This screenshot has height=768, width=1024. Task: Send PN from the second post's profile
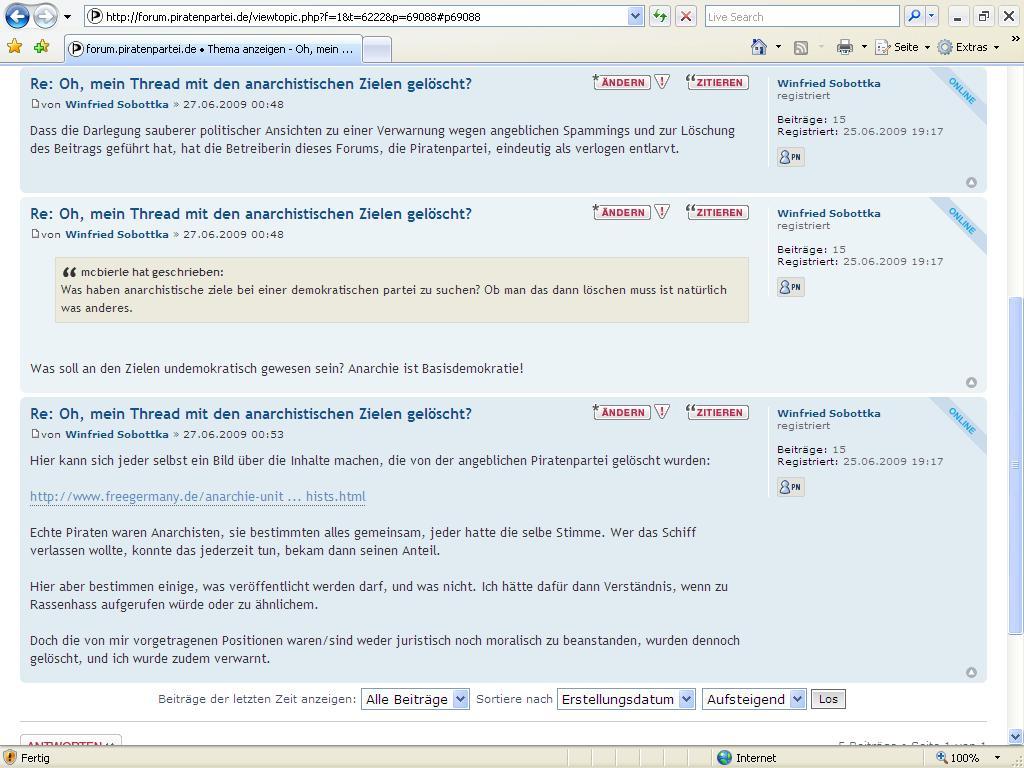pos(790,287)
